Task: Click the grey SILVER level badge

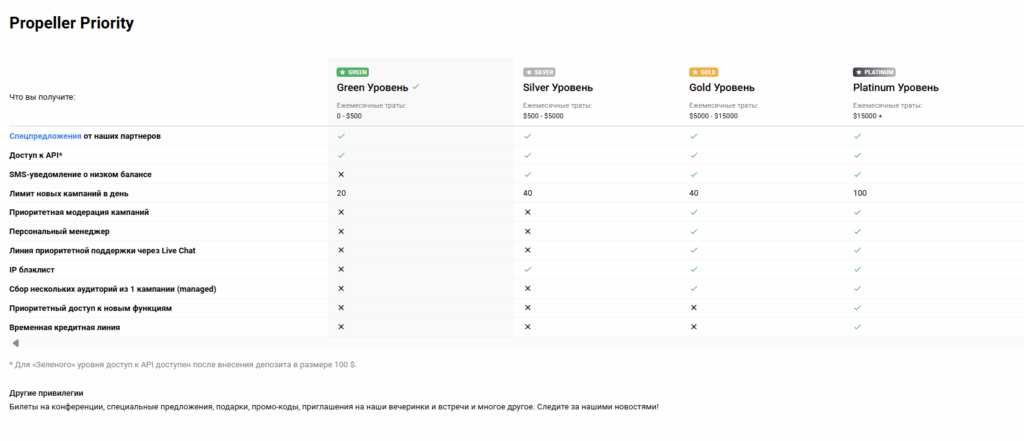Action: coord(539,73)
